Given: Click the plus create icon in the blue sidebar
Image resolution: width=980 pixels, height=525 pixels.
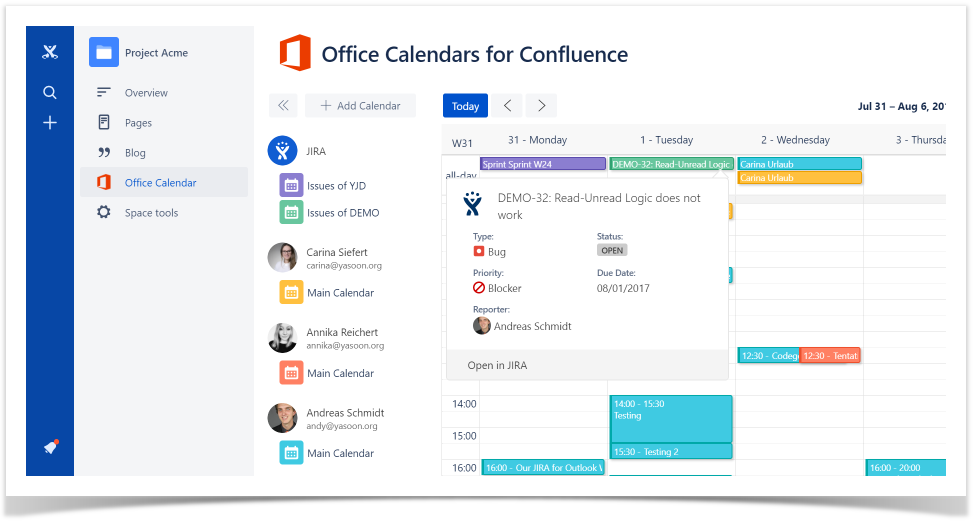Looking at the screenshot, I should coord(50,122).
